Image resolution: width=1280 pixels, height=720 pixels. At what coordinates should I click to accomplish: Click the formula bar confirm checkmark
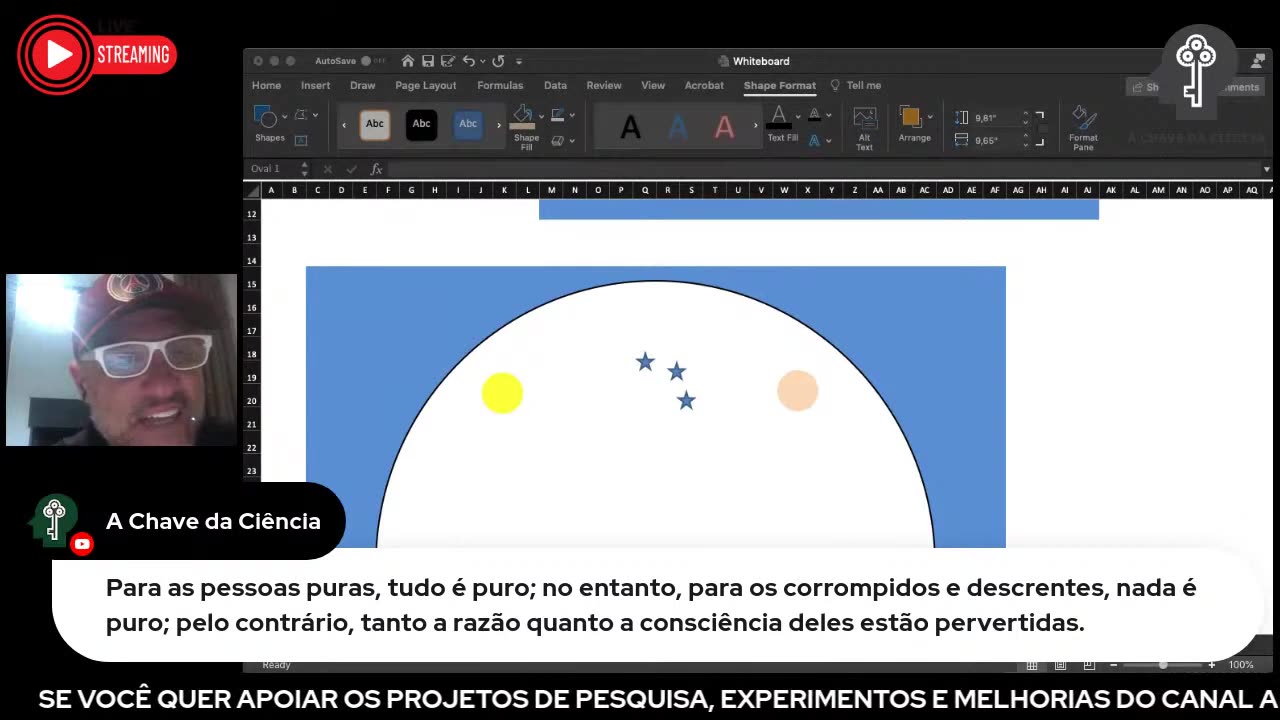(x=351, y=169)
